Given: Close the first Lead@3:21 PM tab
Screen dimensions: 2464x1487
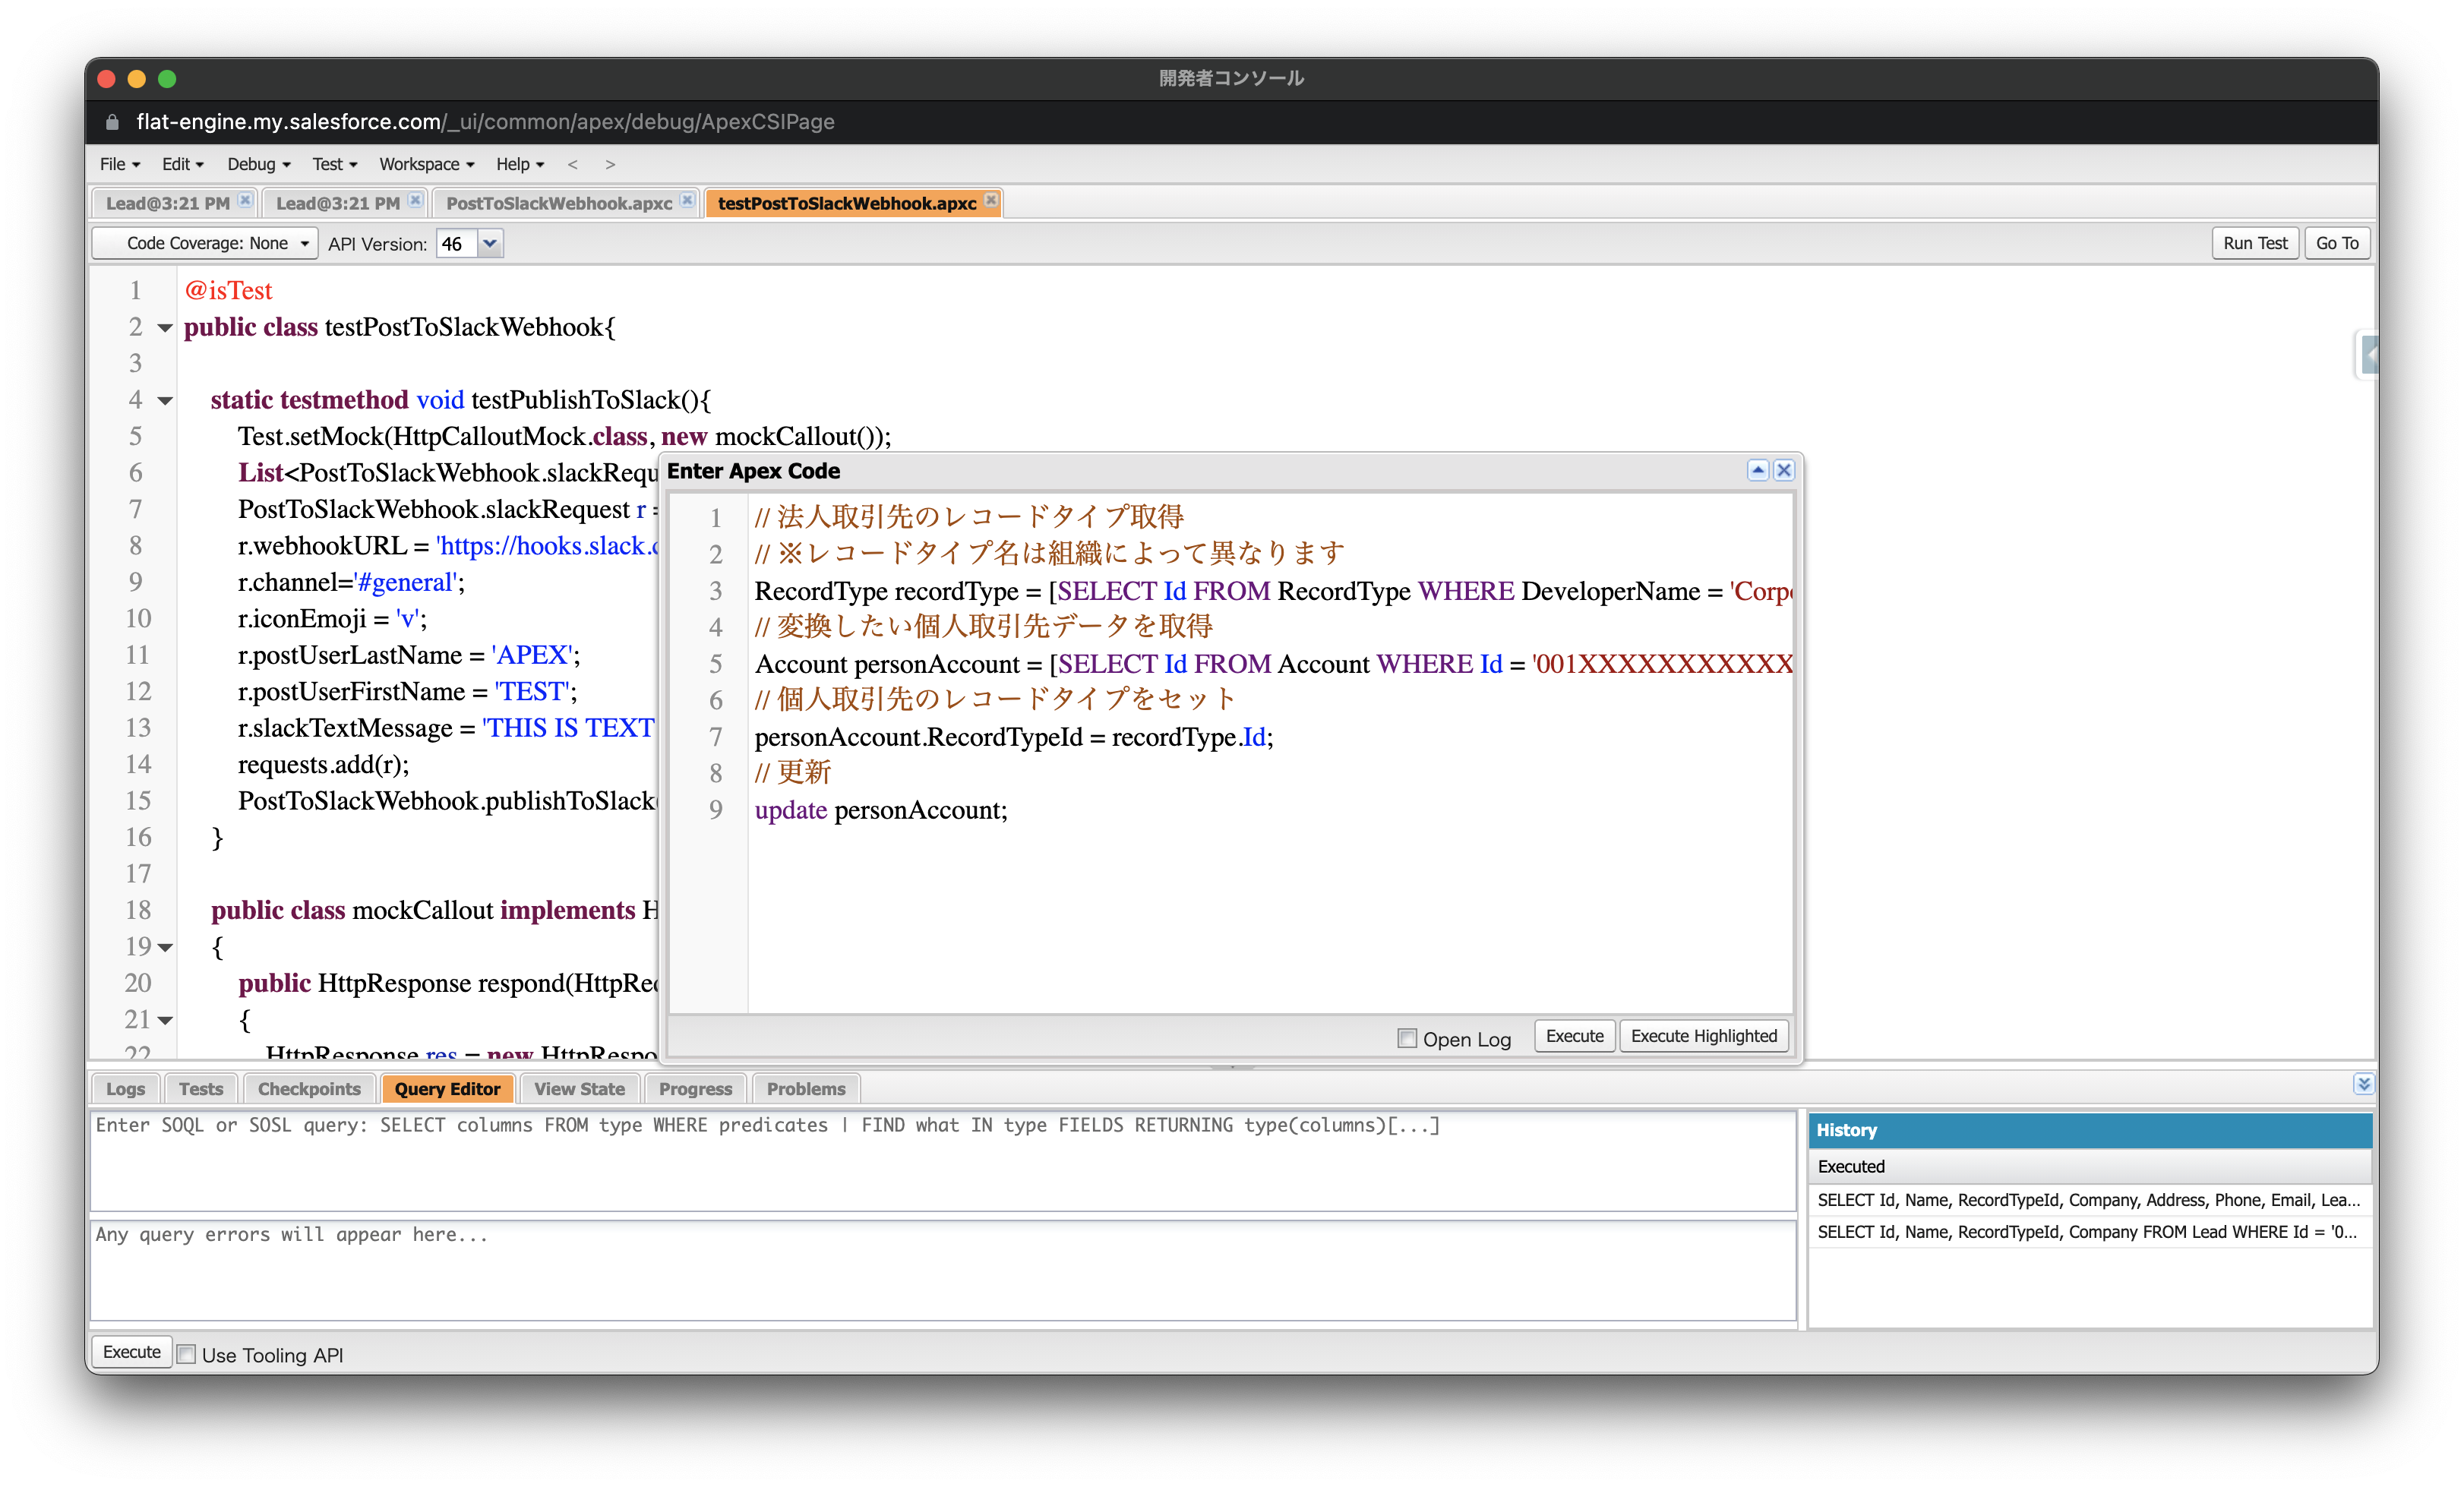Looking at the screenshot, I should [x=245, y=201].
